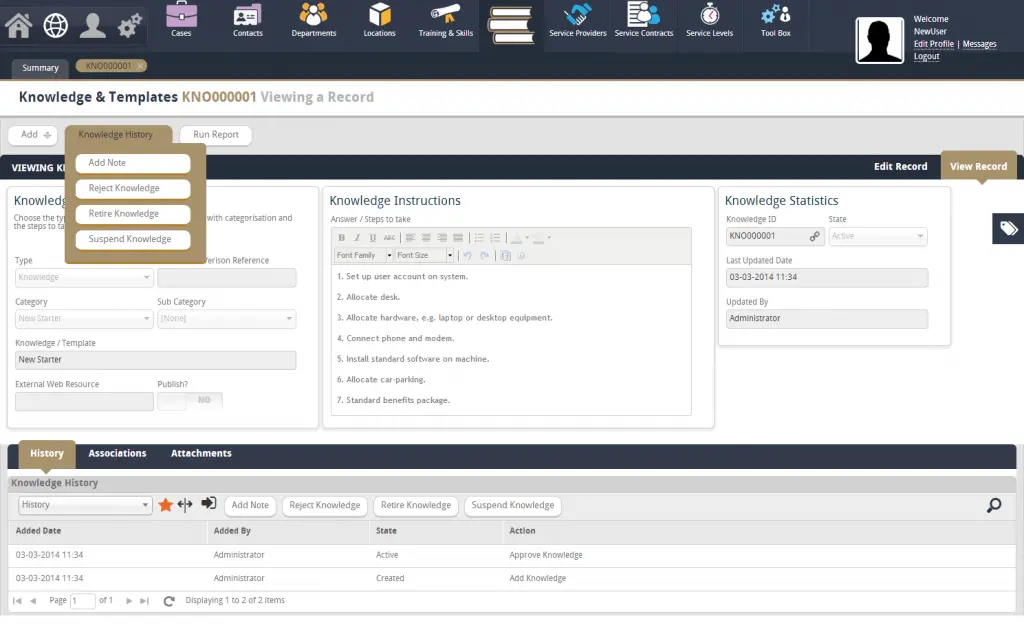This screenshot has height=643, width=1024.
Task: Go to the Home icon
Action: click(x=18, y=25)
